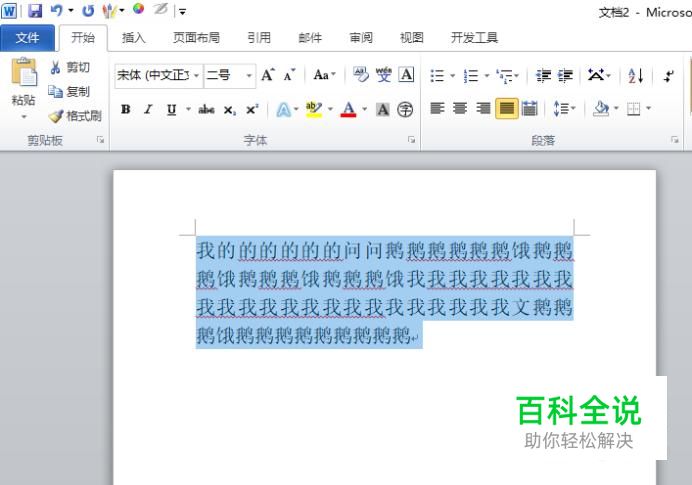The height and width of the screenshot is (485, 692).
Task: Insert enclosed character 字 icon
Action: [405, 109]
